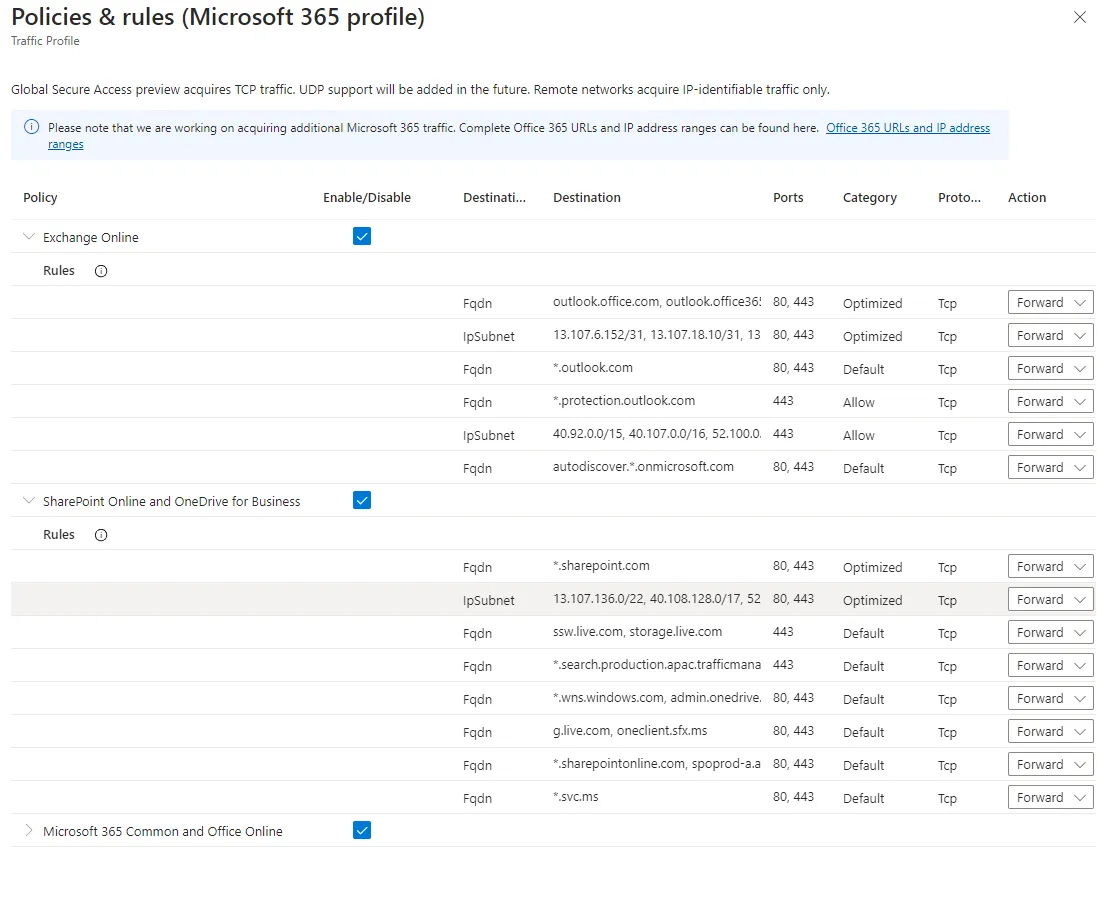The image size is (1107, 902).
Task: Click the 40.92.0.0/15 IpSubnet destination cell
Action: 657,433
